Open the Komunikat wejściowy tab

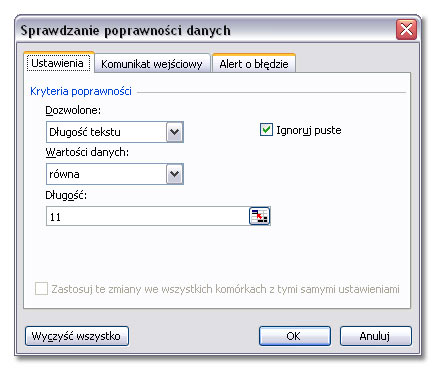click(152, 64)
